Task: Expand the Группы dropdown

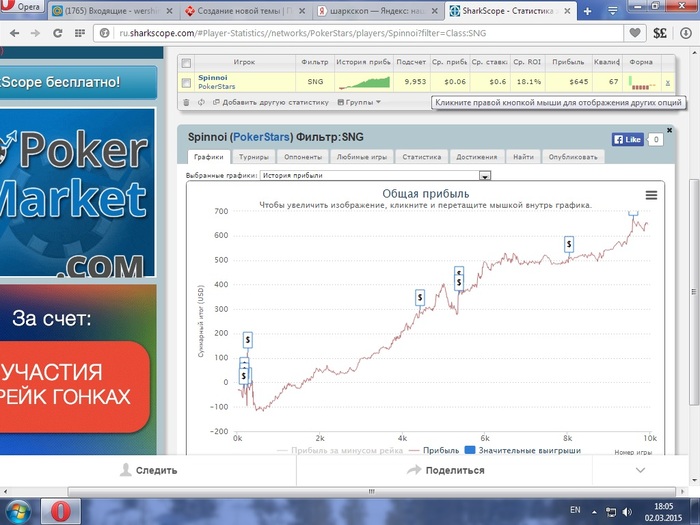Action: (x=359, y=102)
